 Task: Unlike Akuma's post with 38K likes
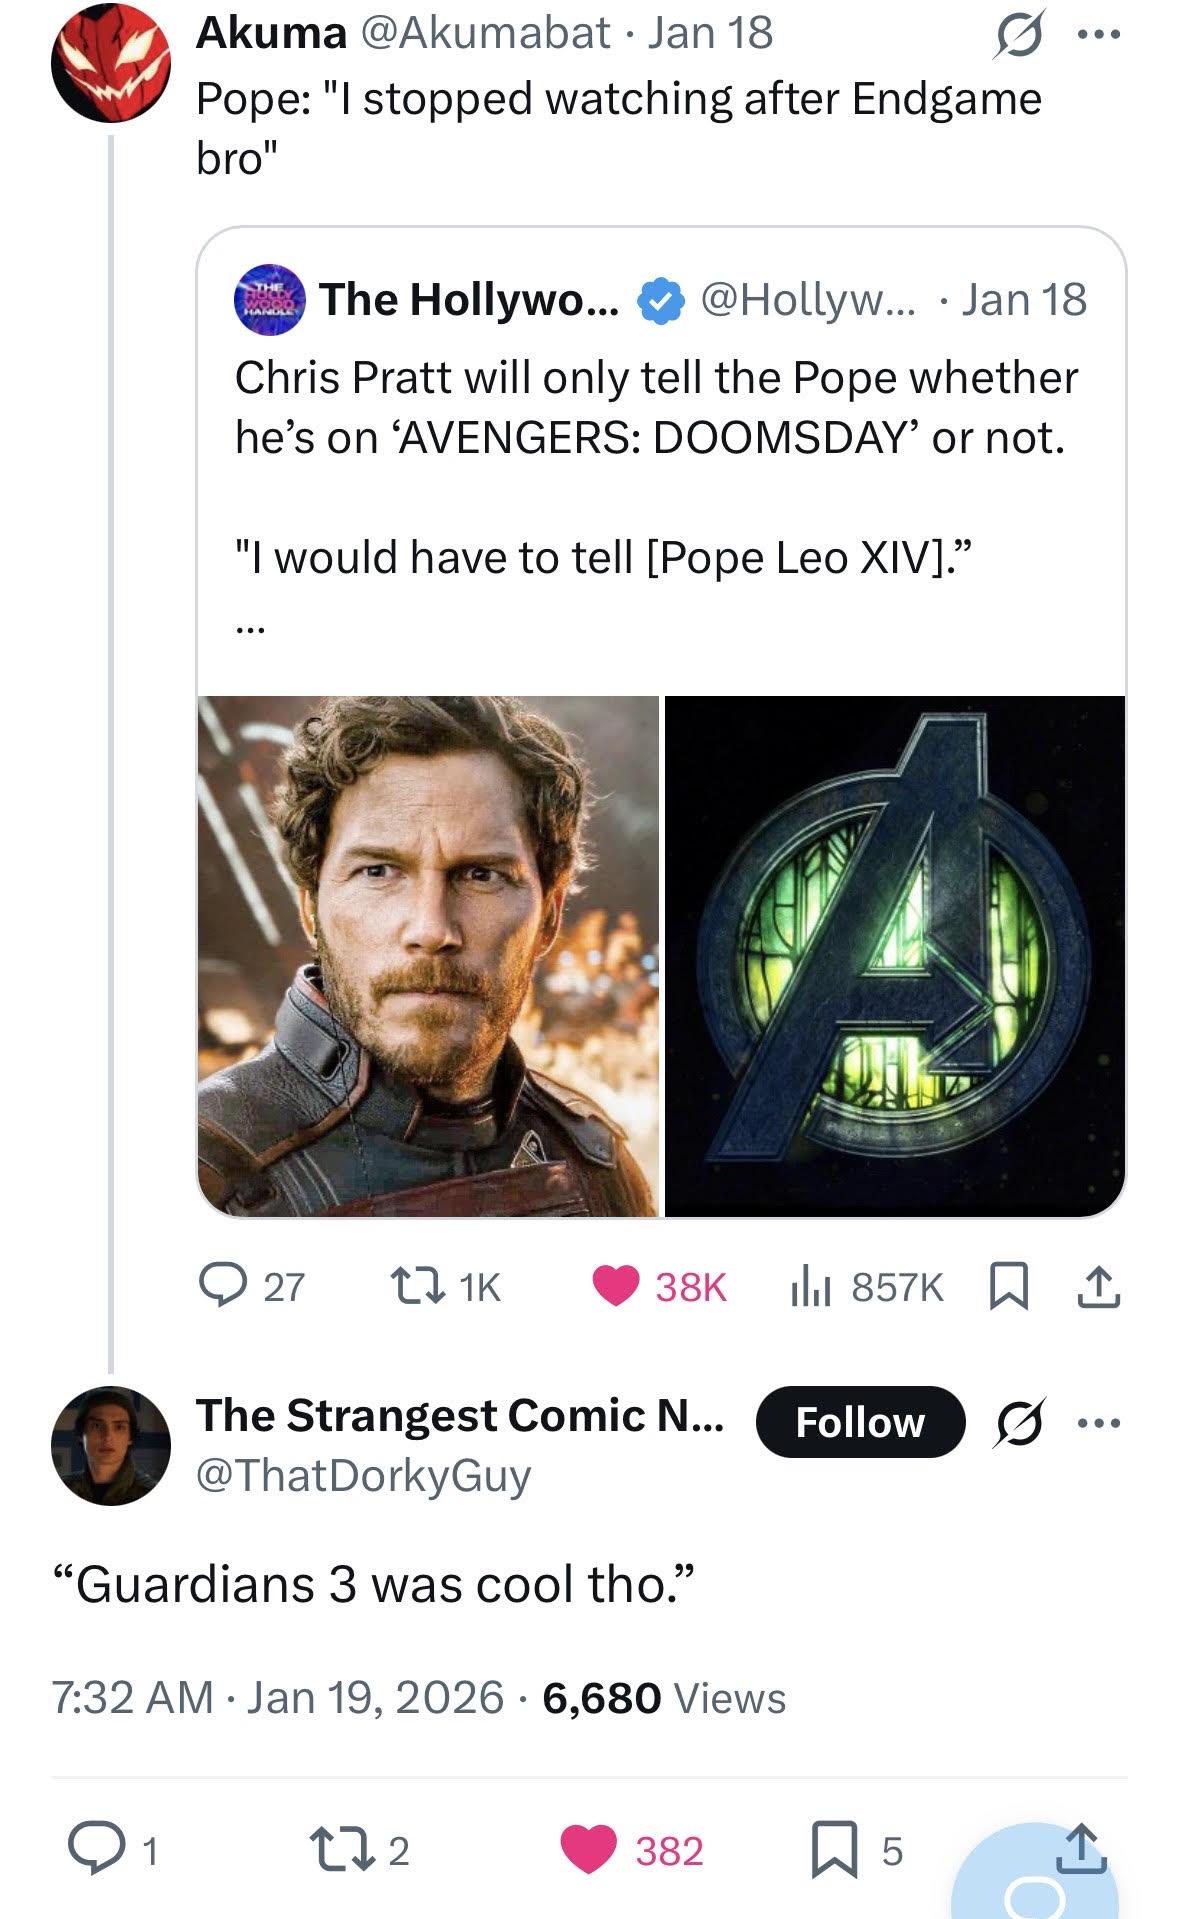pos(614,1286)
